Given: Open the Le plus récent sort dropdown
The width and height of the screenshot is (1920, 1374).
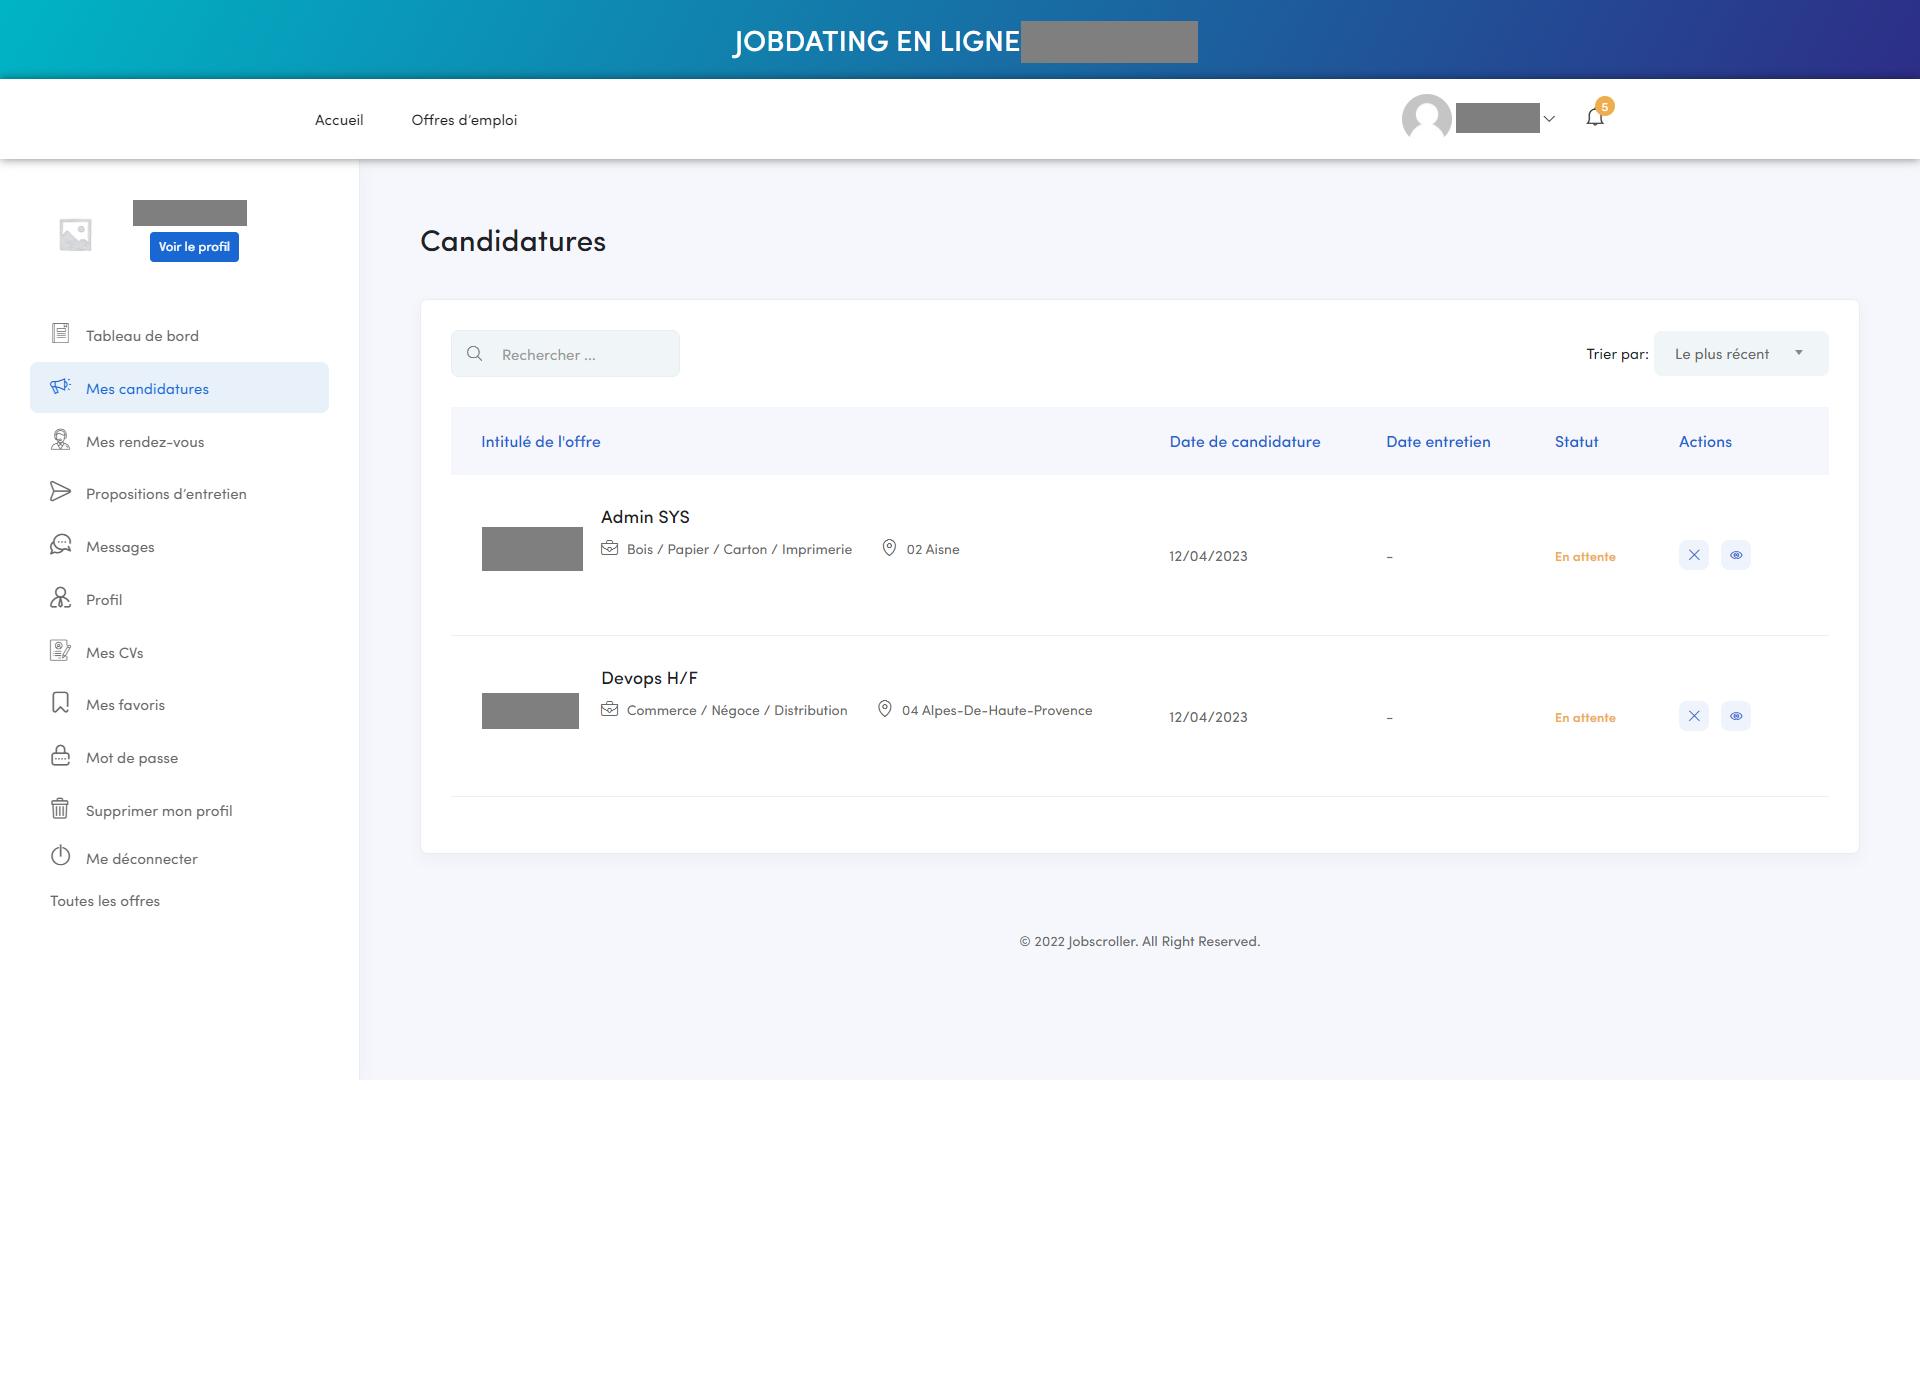Looking at the screenshot, I should (x=1740, y=354).
